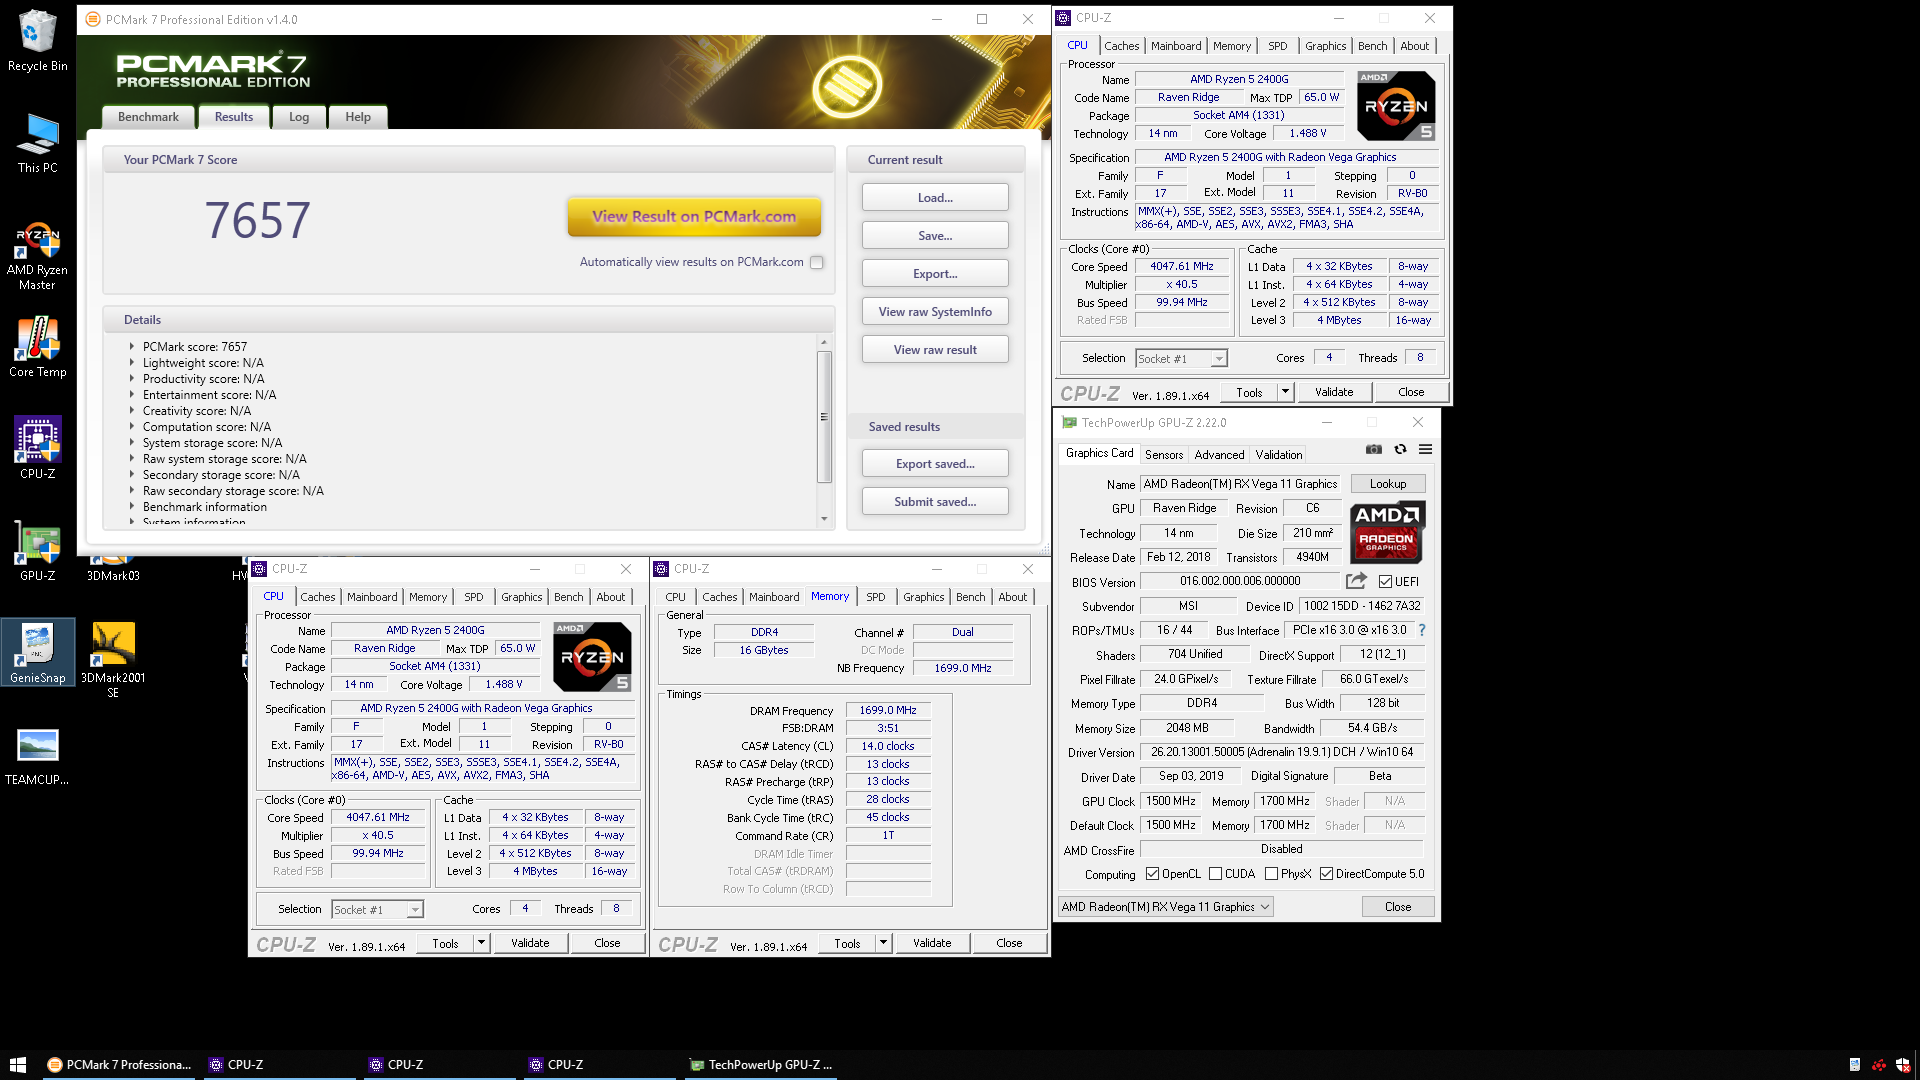Click the Details scrollbar up arrow
The width and height of the screenshot is (1920, 1080).
coord(824,342)
